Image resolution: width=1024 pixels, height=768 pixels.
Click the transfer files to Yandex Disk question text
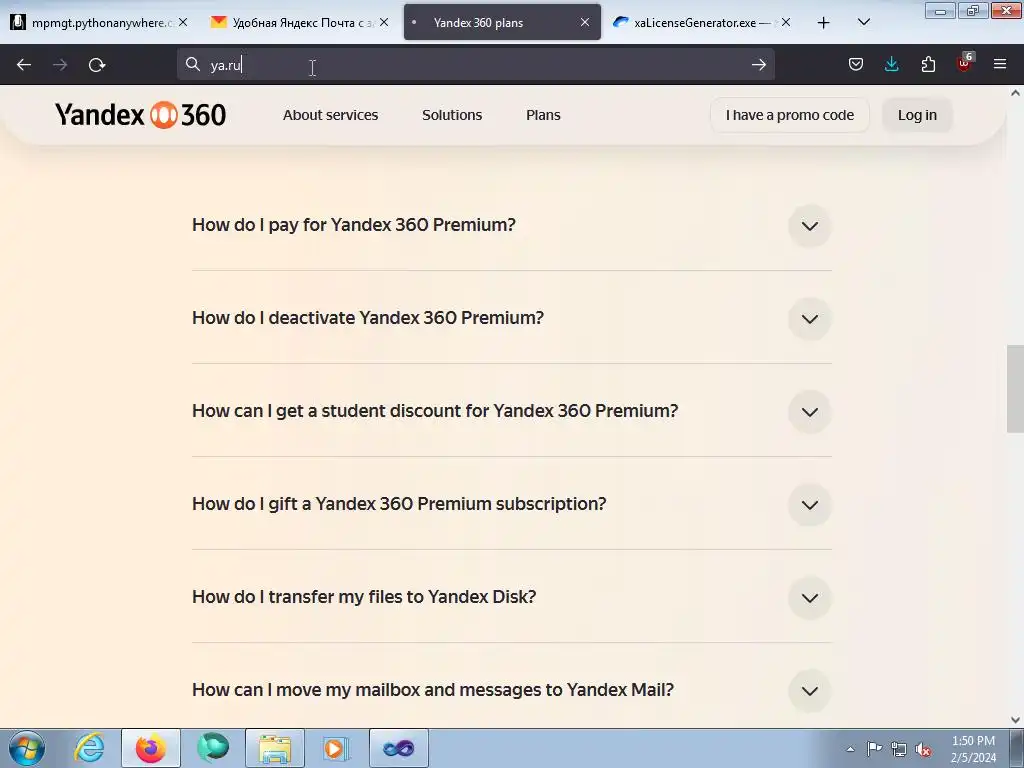click(x=364, y=597)
